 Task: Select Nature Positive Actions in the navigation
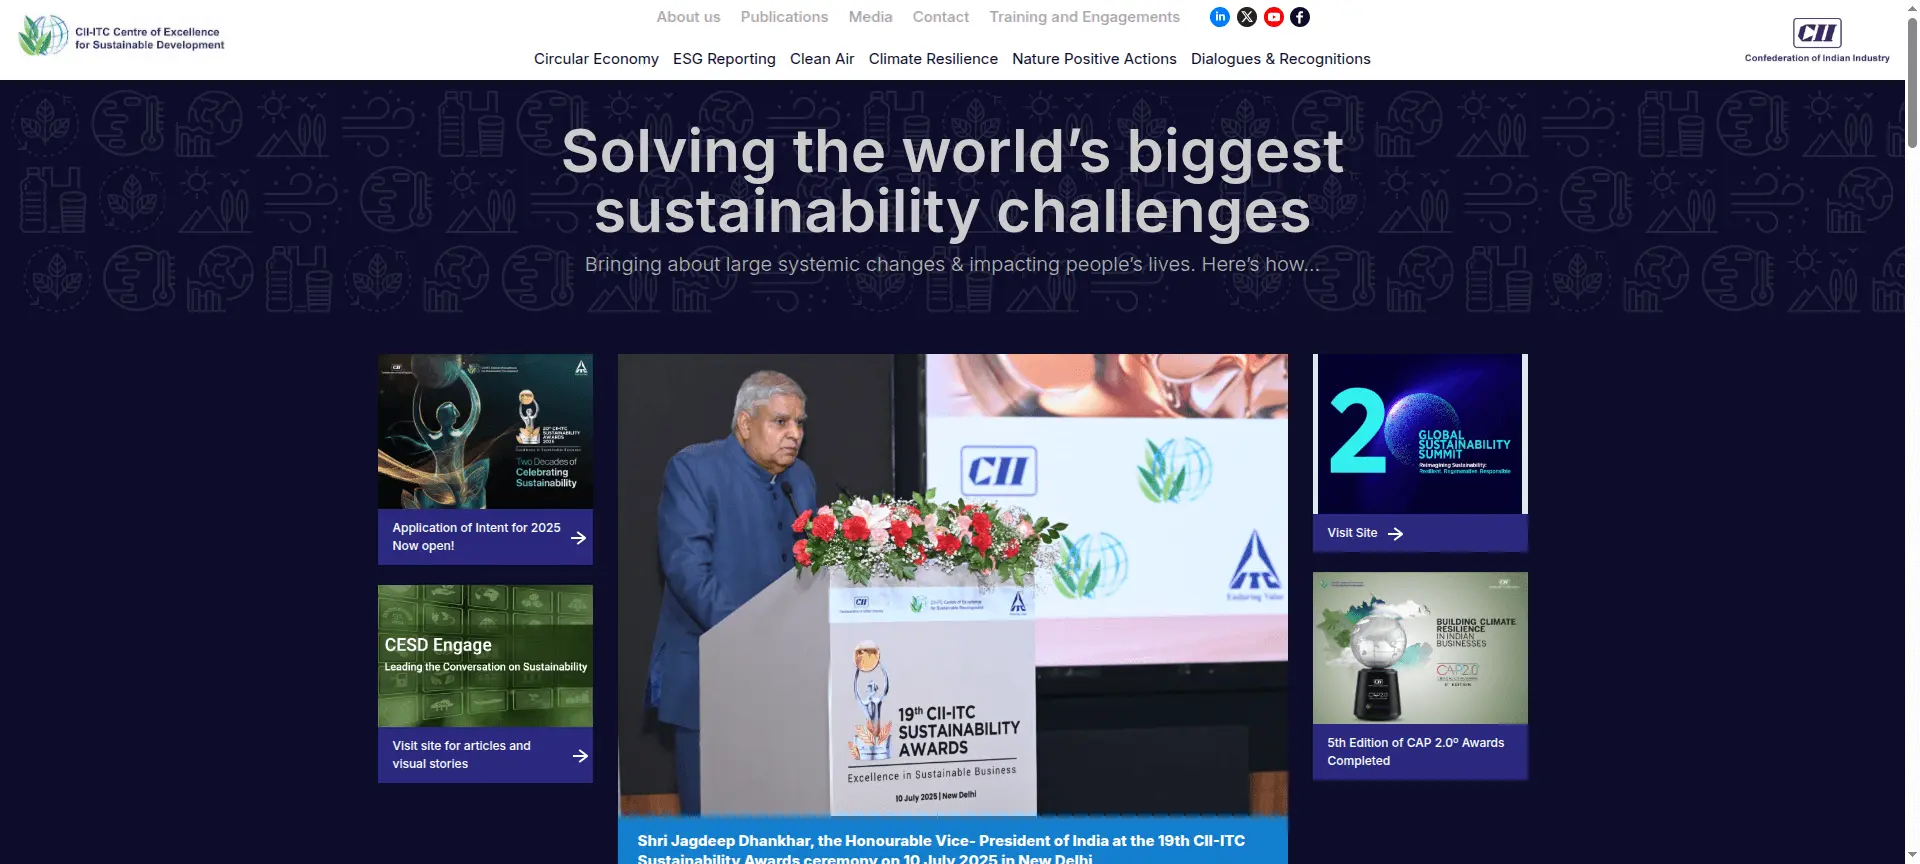coord(1094,59)
